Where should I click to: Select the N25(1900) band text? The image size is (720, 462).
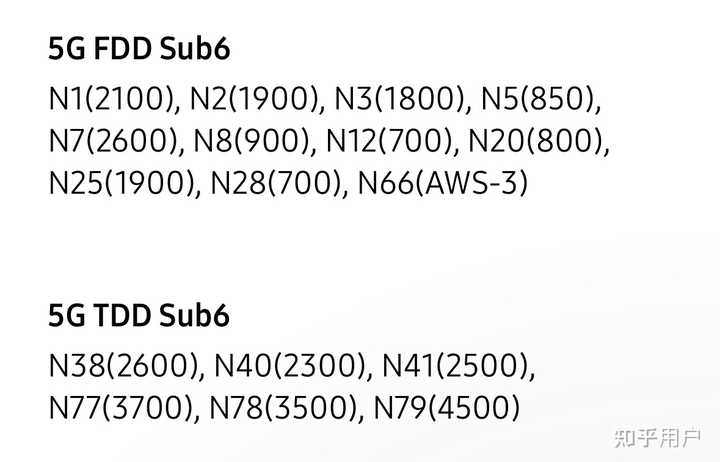(122, 184)
